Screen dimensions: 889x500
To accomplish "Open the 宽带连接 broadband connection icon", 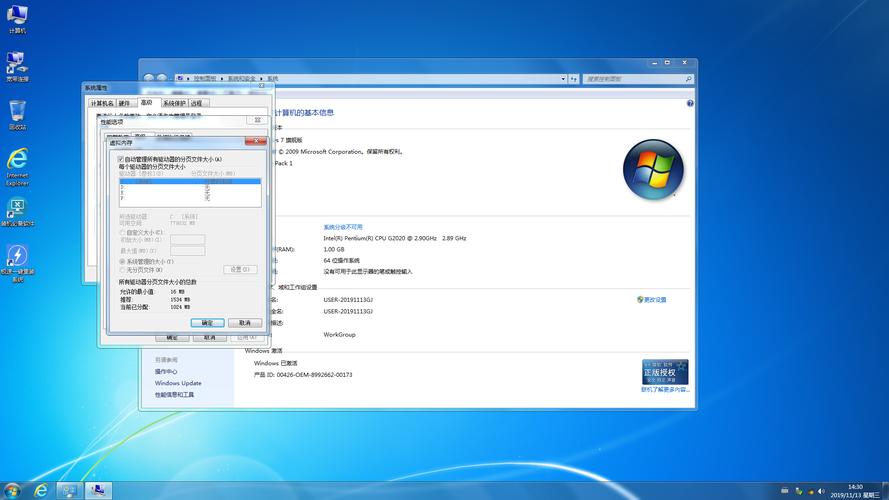I will click(x=17, y=65).
